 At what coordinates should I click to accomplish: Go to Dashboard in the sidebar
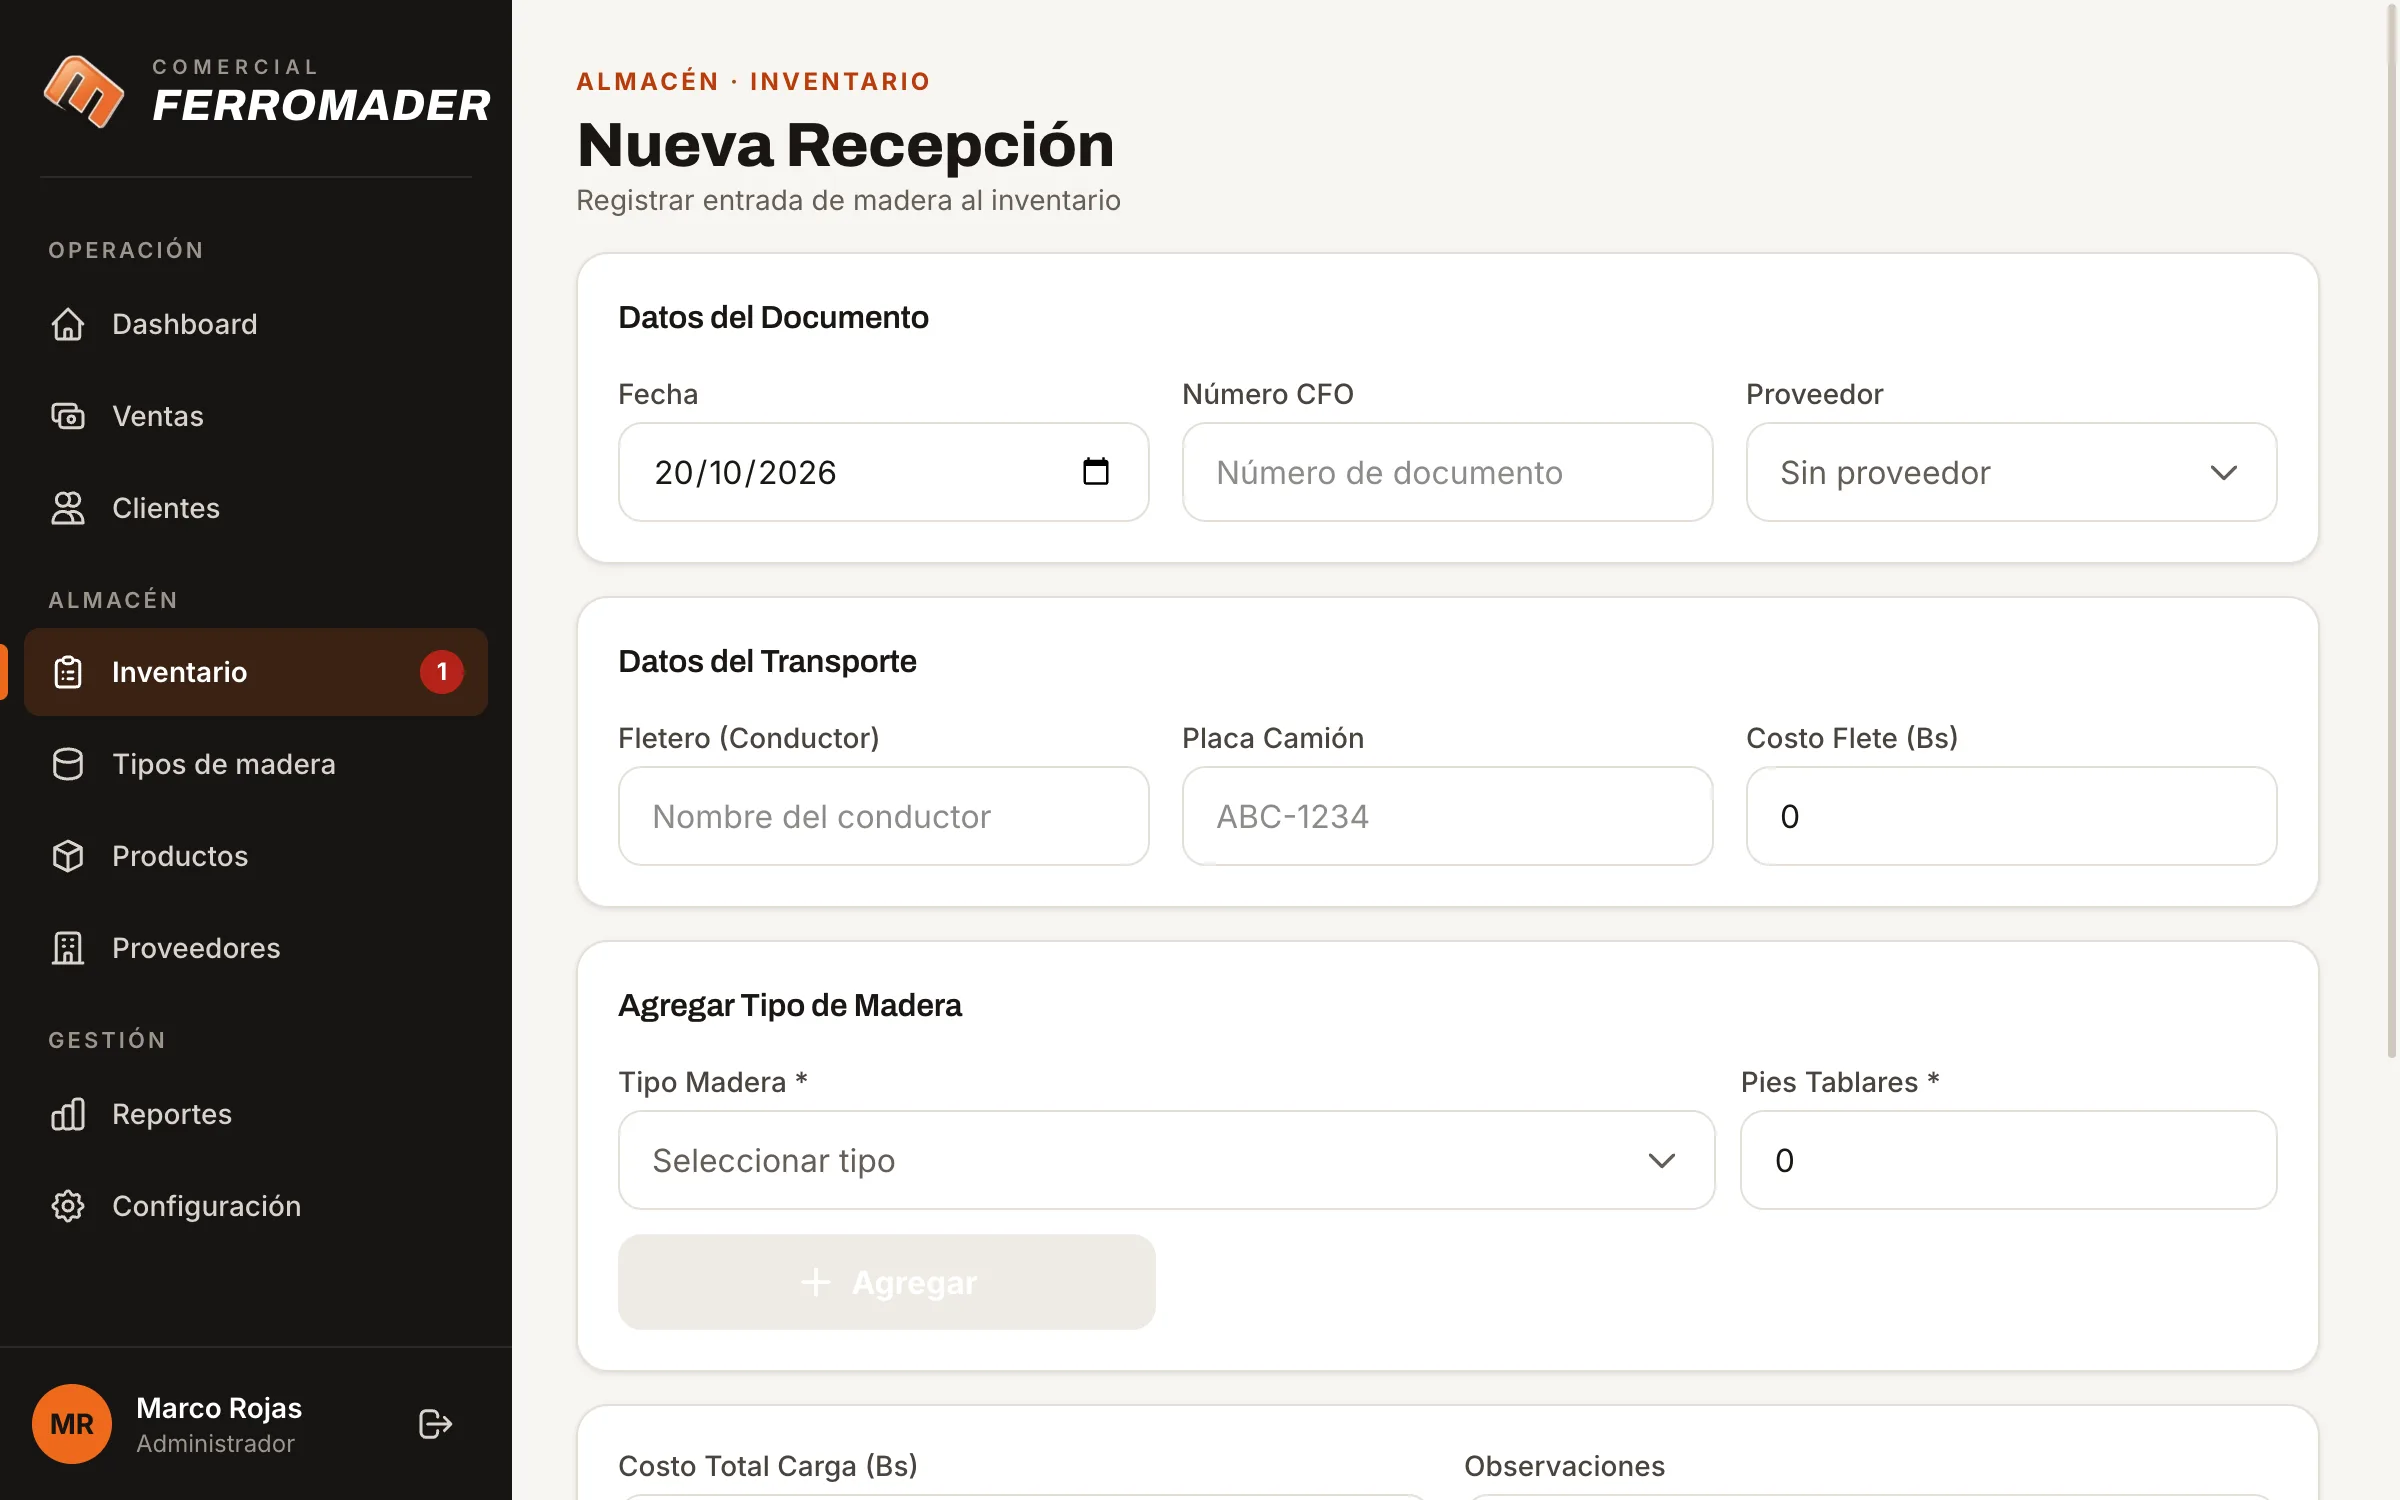[x=256, y=324]
